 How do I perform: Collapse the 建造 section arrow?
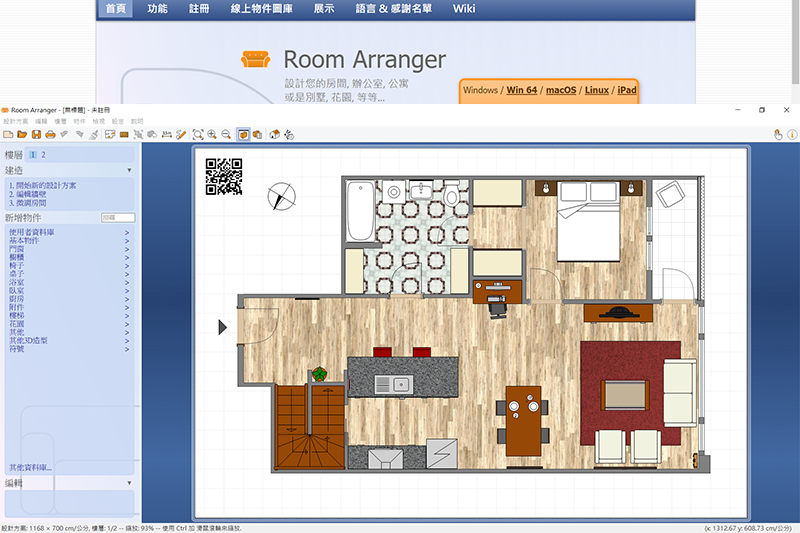(129, 170)
